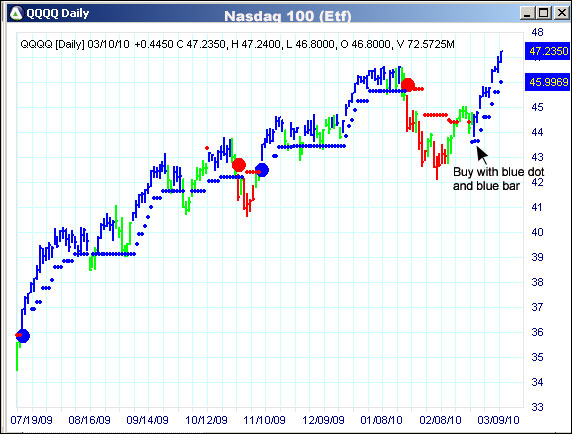Click the 43 price axis label
Image resolution: width=572 pixels, height=434 pixels.
click(x=537, y=157)
